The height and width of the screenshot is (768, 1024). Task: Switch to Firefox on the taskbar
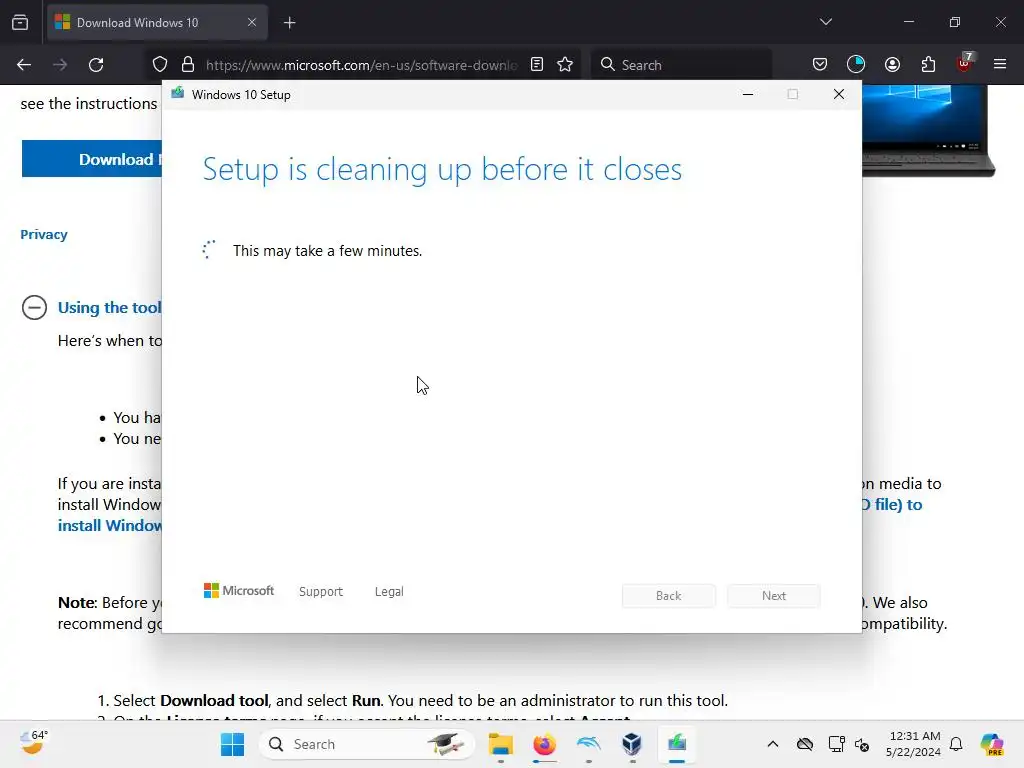pyautogui.click(x=545, y=744)
